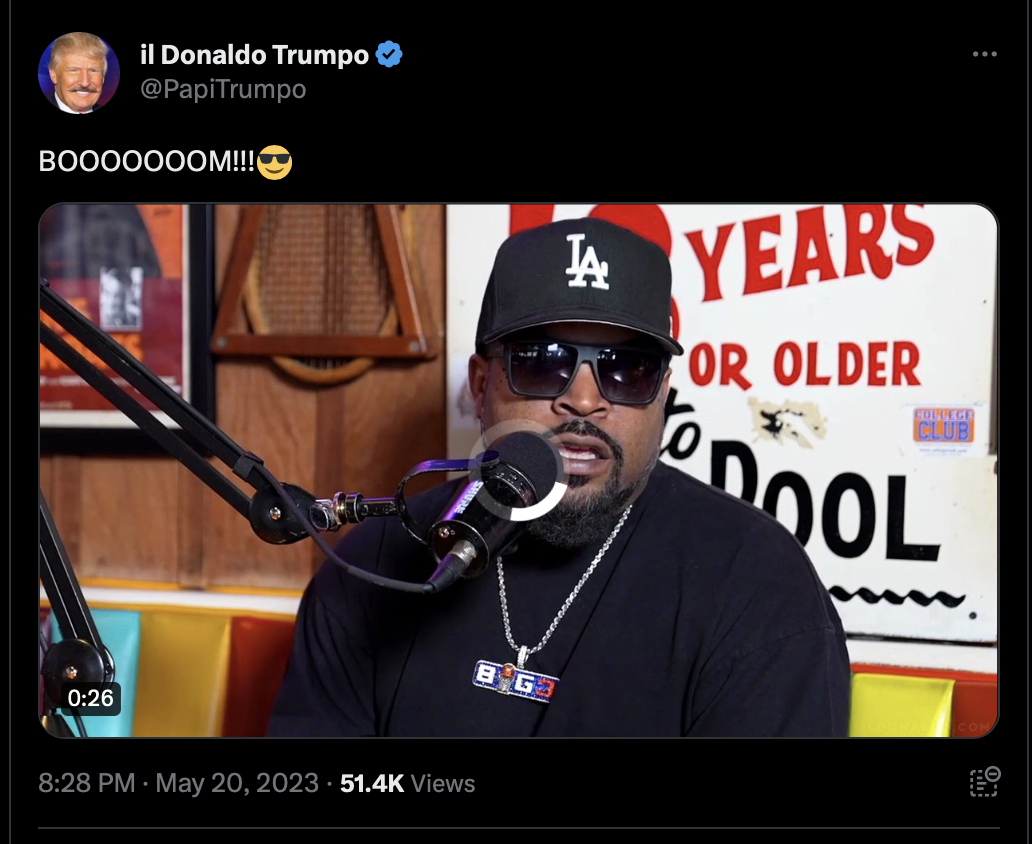Open the round profile avatar picture
Image resolution: width=1032 pixels, height=844 pixels.
click(x=79, y=72)
